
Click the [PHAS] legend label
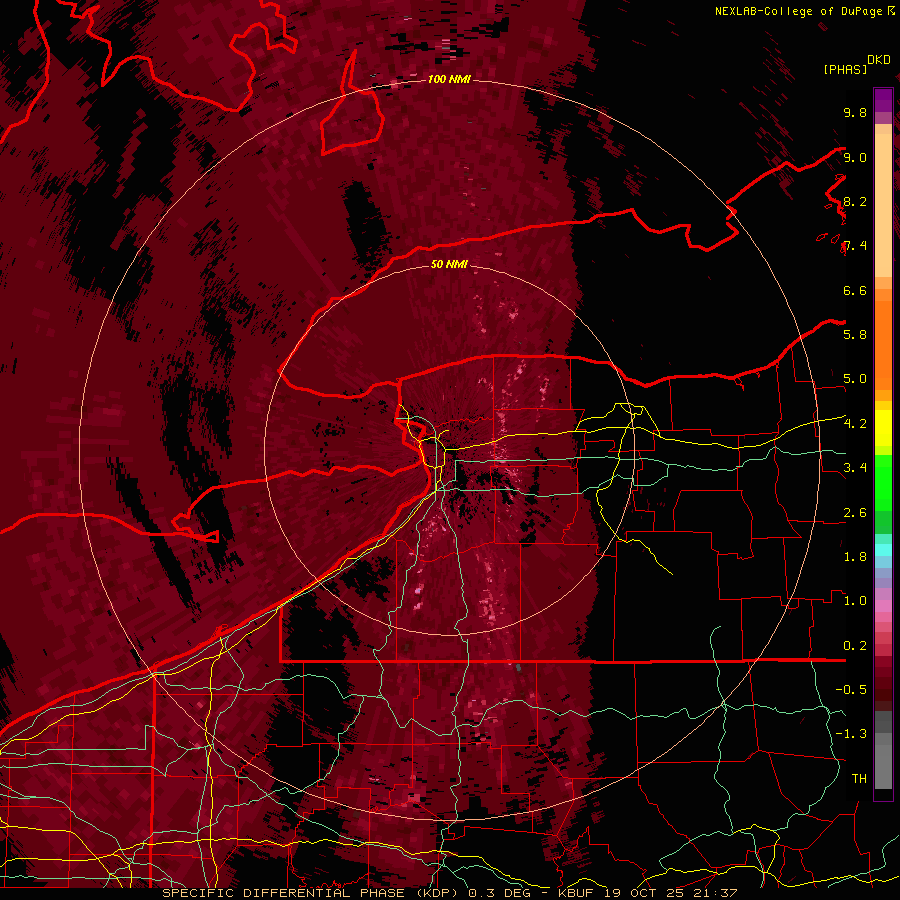[845, 69]
